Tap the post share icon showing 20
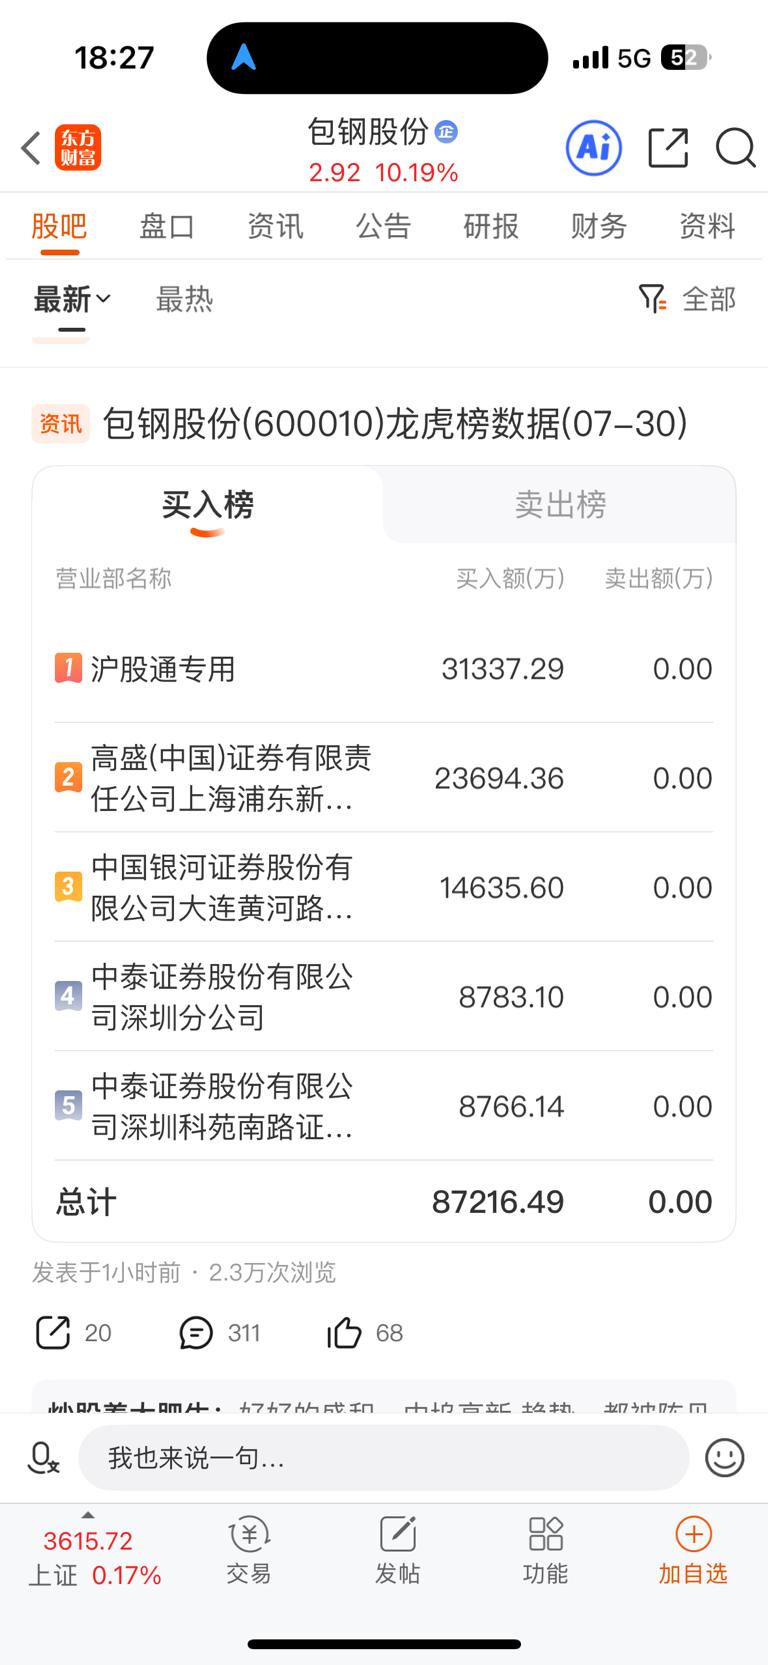769x1665 pixels. [53, 1332]
